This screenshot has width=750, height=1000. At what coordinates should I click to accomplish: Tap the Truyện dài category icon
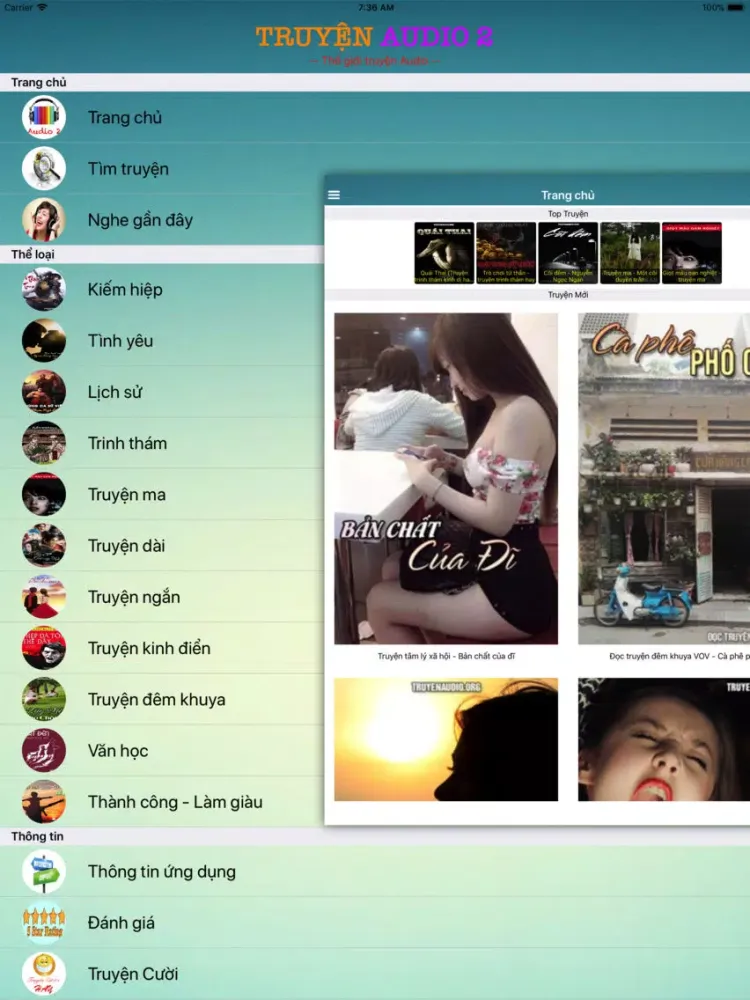point(44,545)
